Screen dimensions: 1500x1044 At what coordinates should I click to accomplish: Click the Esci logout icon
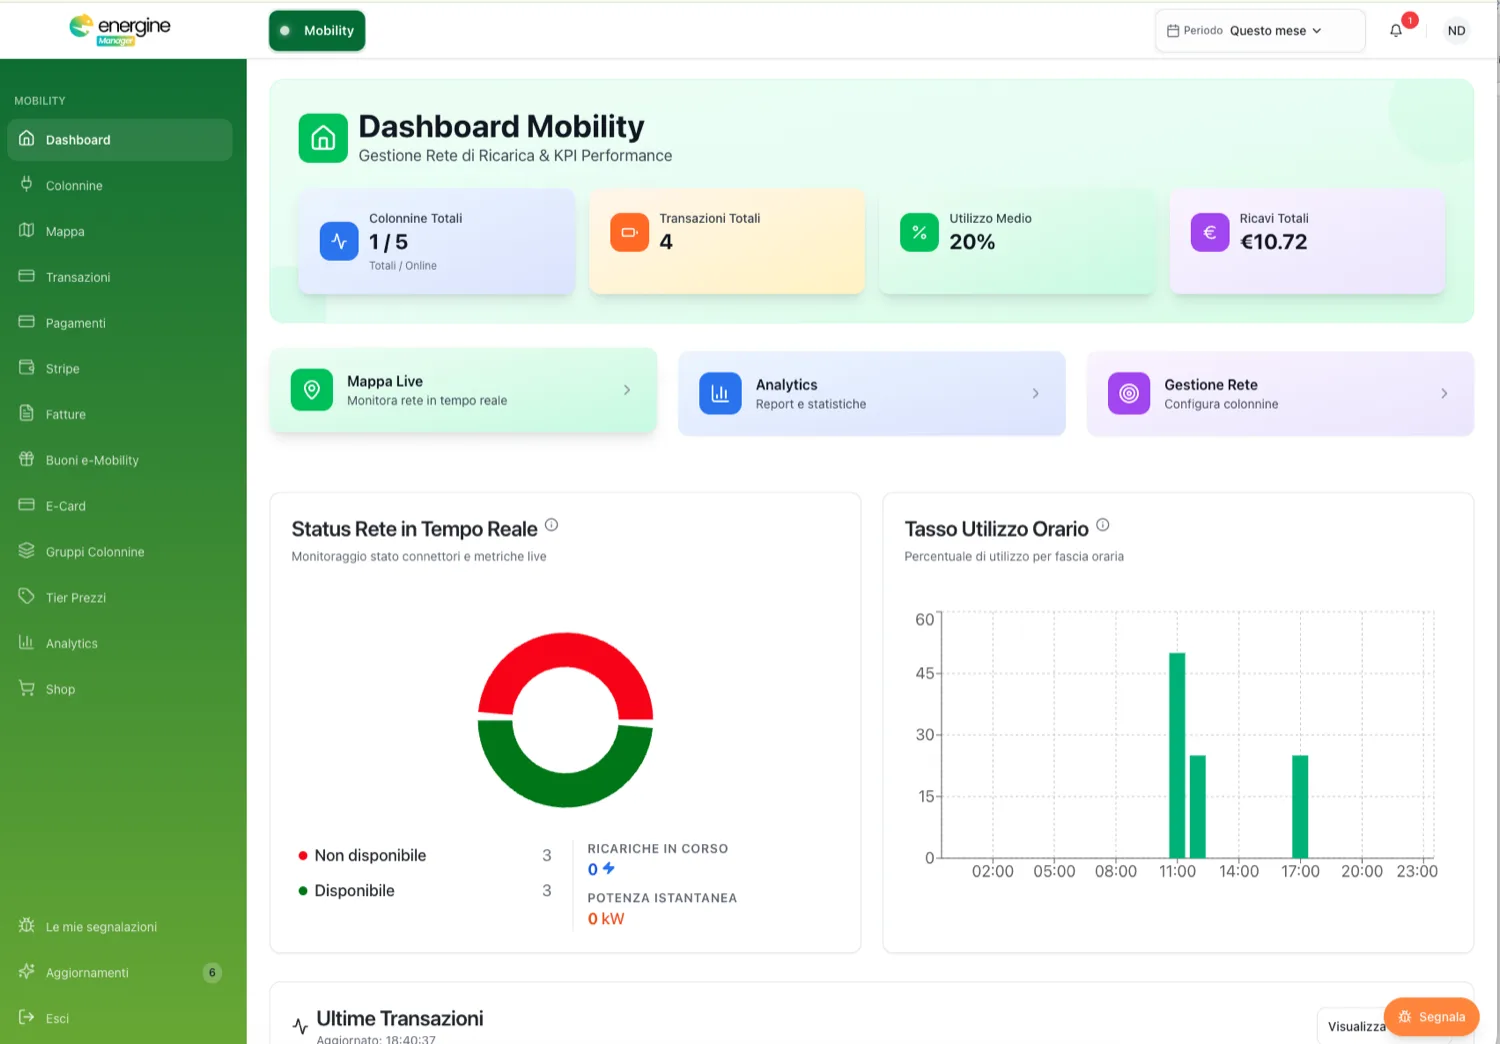click(27, 1017)
